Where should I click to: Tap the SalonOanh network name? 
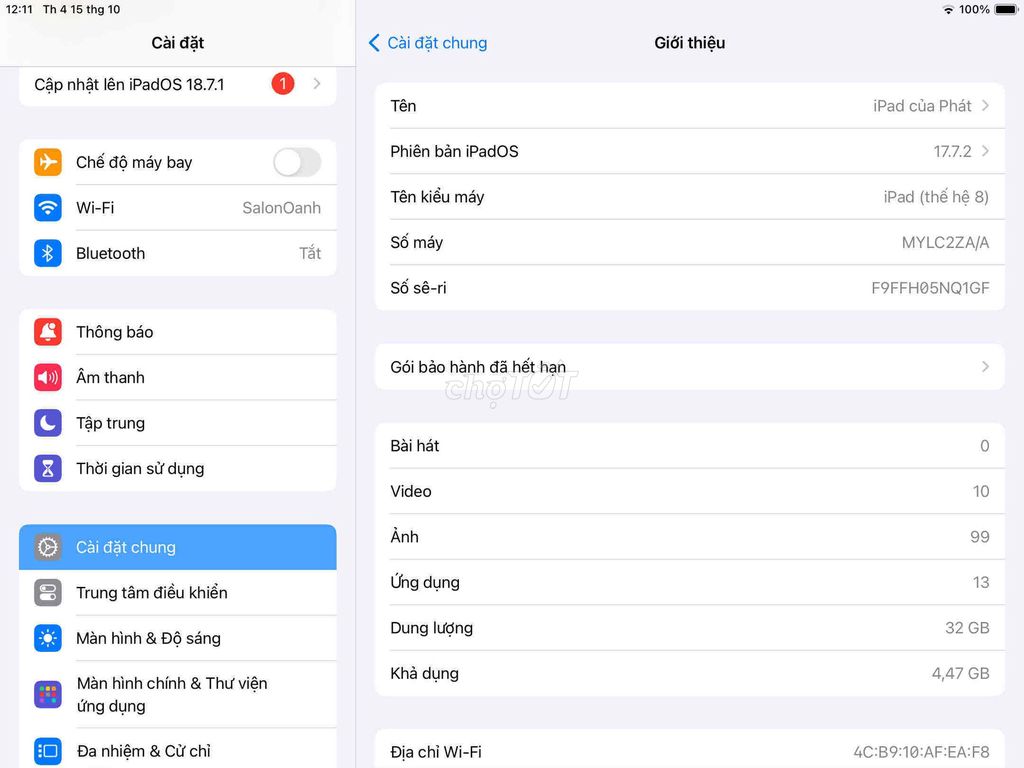click(x=281, y=208)
